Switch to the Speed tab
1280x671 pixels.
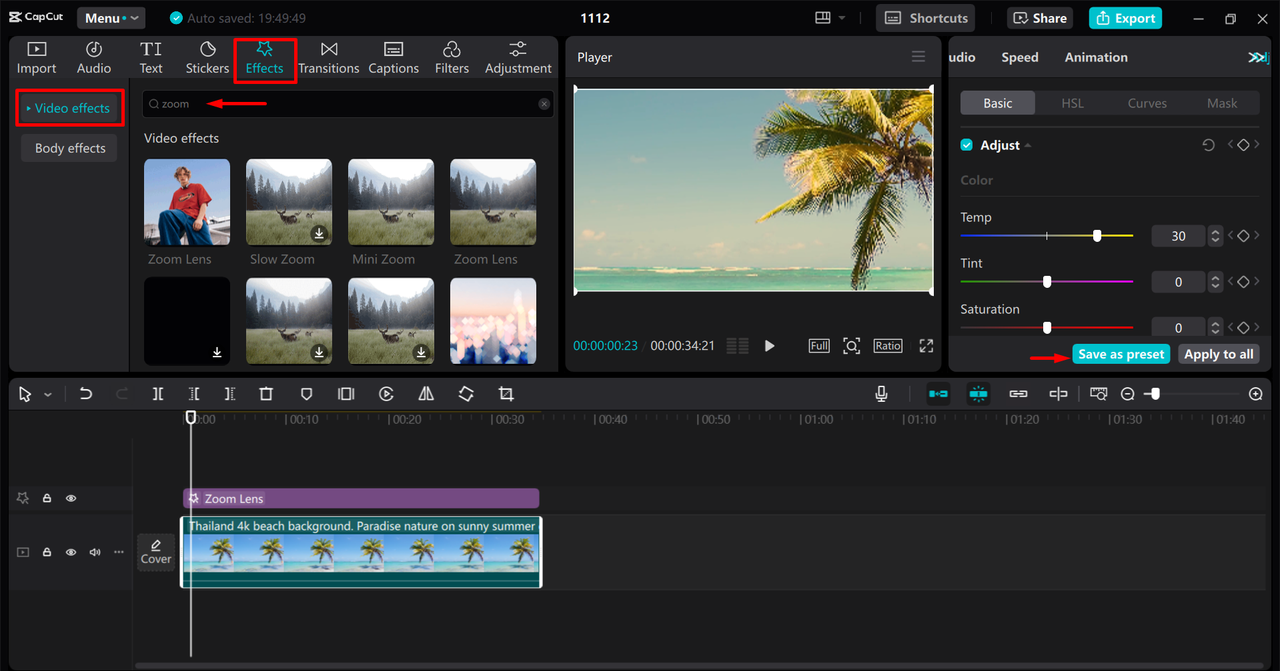(x=1020, y=57)
